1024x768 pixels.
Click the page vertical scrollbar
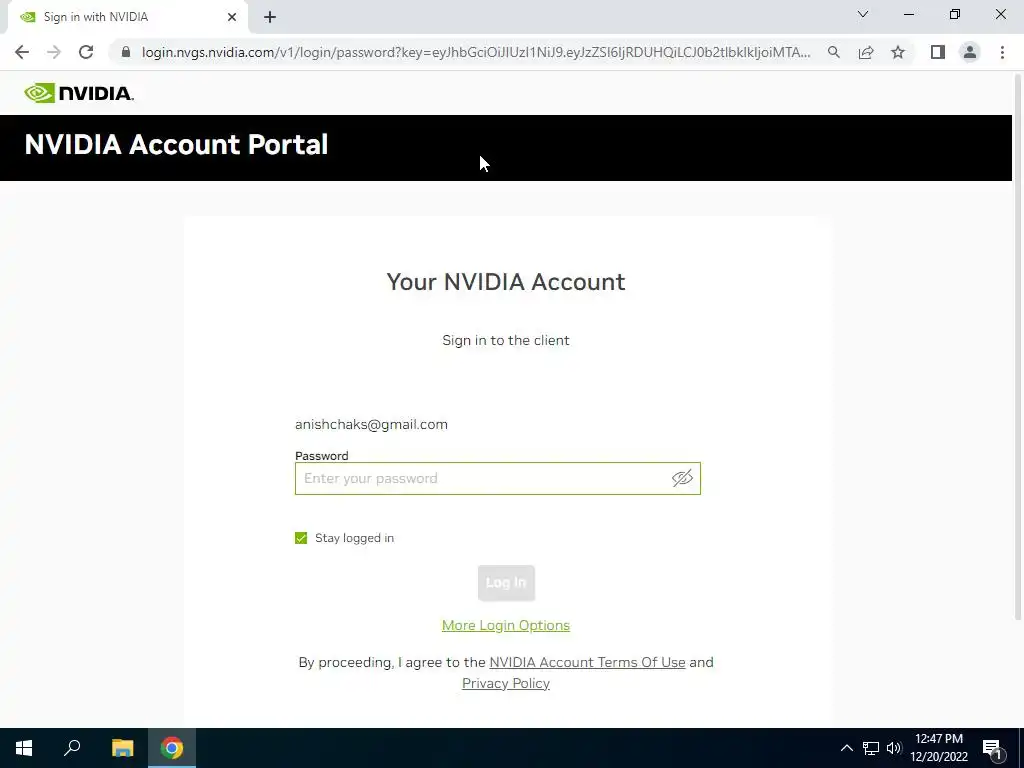pos(1018,346)
